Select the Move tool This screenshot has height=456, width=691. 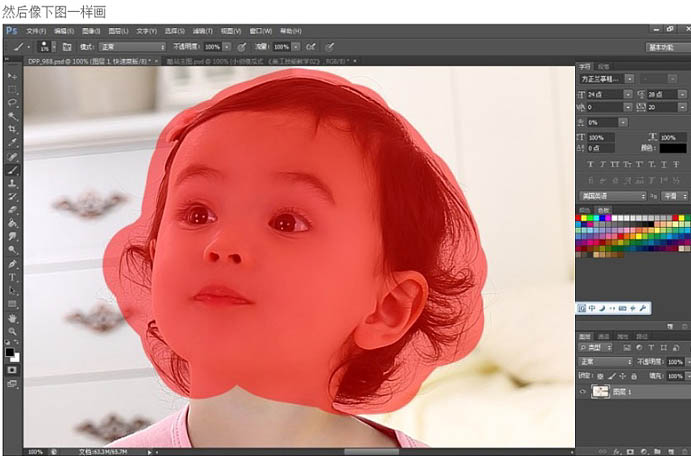pyautogui.click(x=12, y=76)
